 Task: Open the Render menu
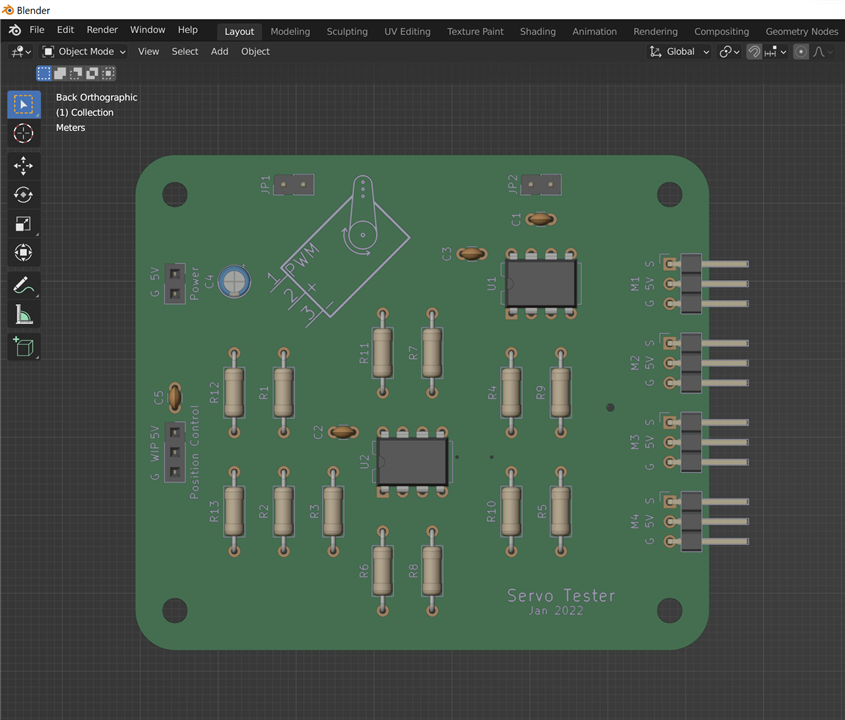point(102,30)
